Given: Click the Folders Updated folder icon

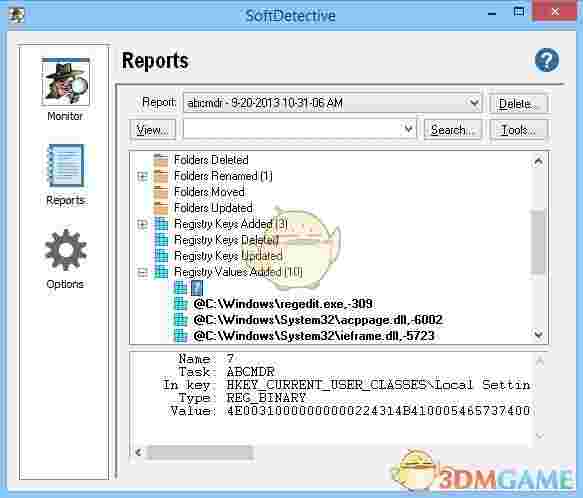Looking at the screenshot, I should [x=161, y=208].
